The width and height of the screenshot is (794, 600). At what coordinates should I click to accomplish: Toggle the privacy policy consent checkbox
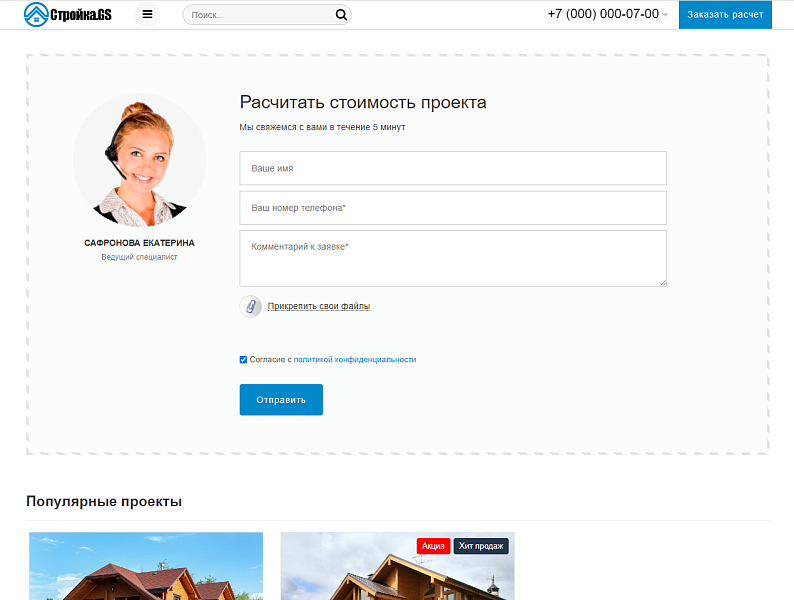point(243,359)
